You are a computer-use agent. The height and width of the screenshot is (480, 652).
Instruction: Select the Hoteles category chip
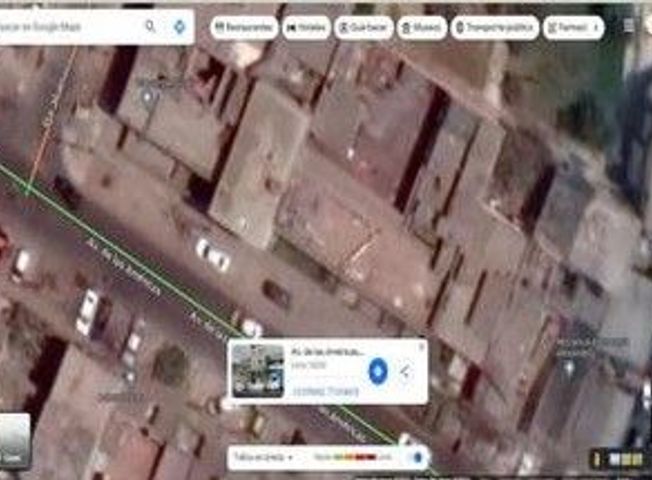[306, 27]
